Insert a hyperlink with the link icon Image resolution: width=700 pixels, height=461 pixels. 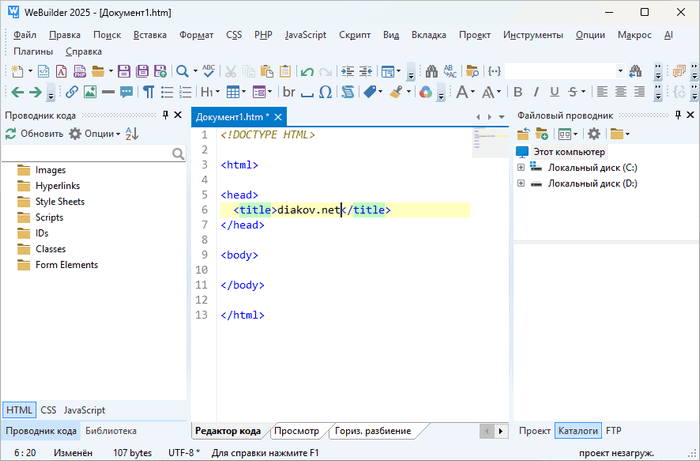click(72, 92)
